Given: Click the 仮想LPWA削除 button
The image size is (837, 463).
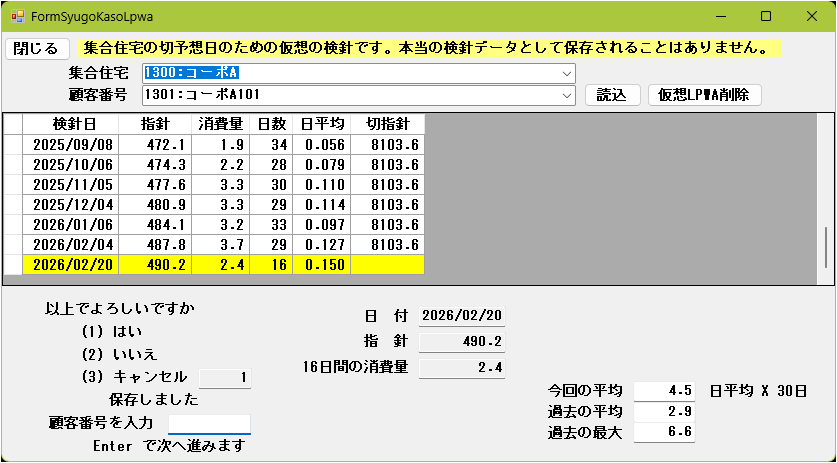Looking at the screenshot, I should click(x=705, y=95).
